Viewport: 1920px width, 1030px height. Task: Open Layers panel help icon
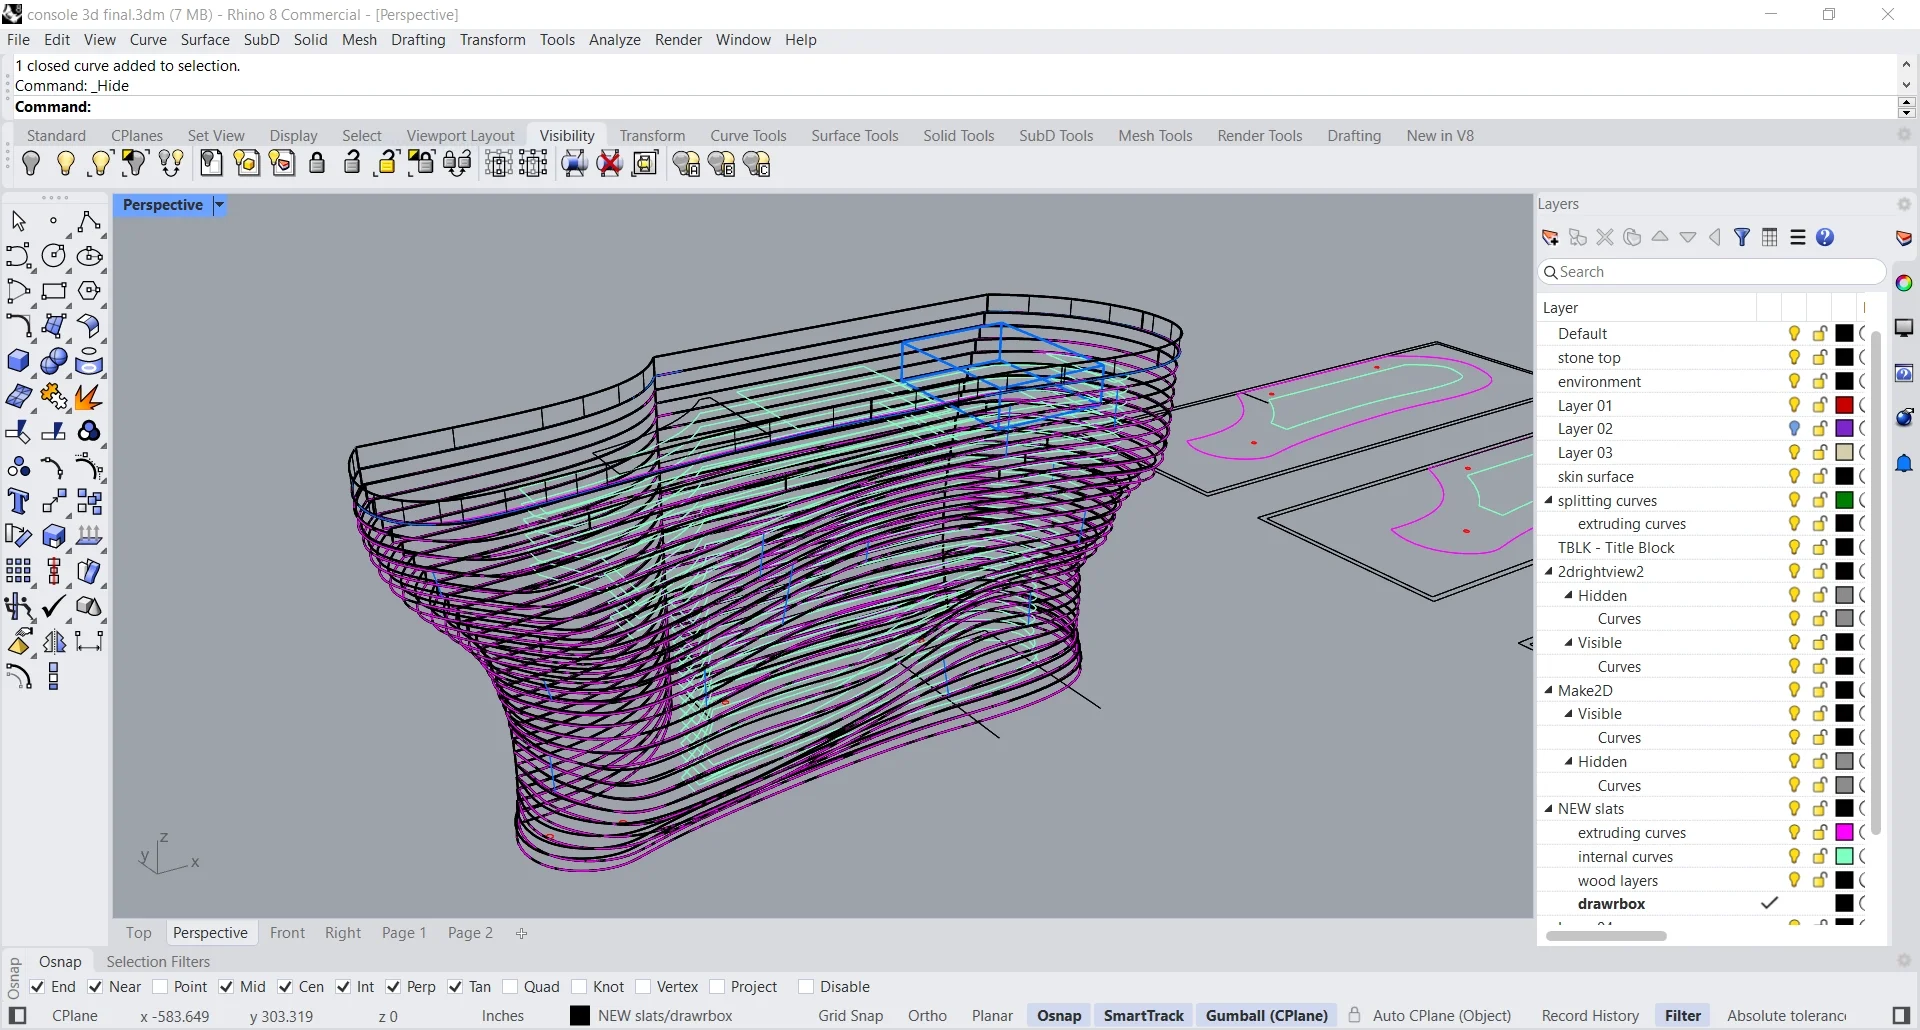click(1825, 238)
